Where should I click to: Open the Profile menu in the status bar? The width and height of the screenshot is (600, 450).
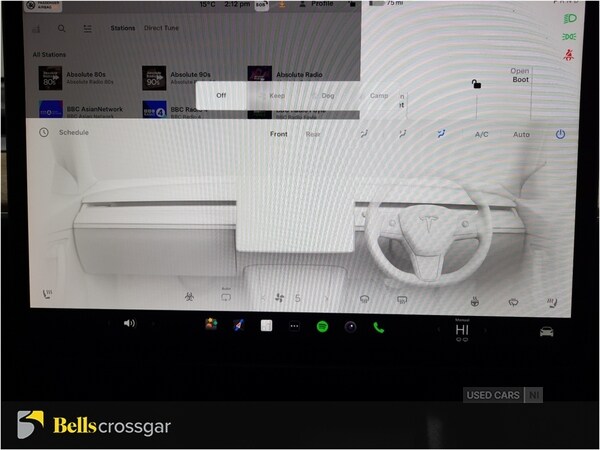(x=316, y=4)
